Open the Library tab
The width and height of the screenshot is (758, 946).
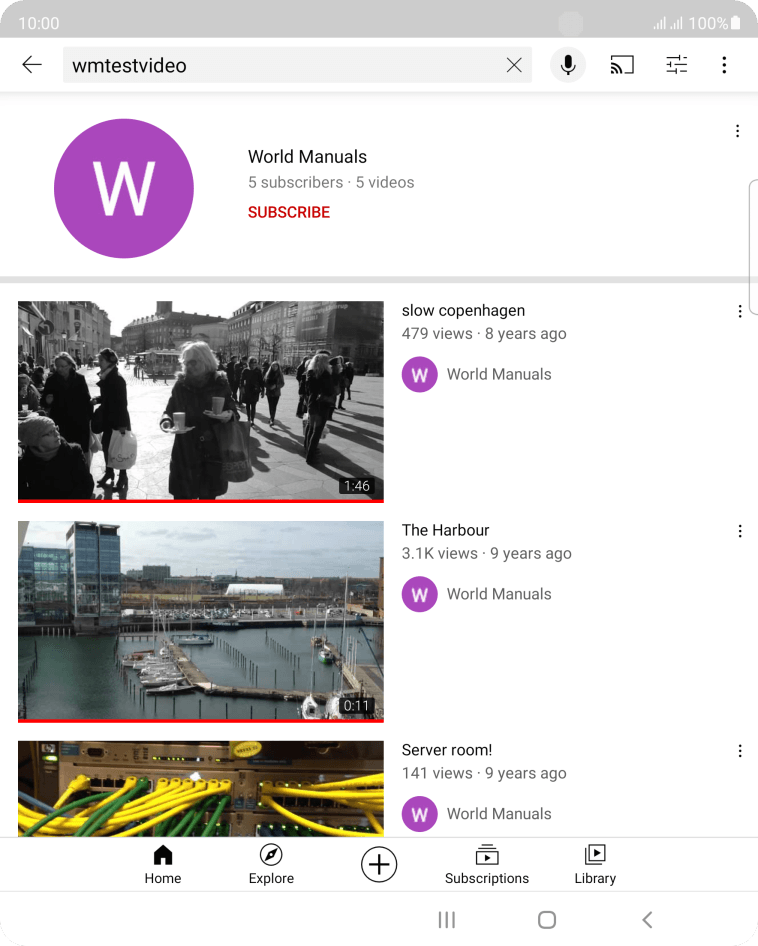(595, 865)
